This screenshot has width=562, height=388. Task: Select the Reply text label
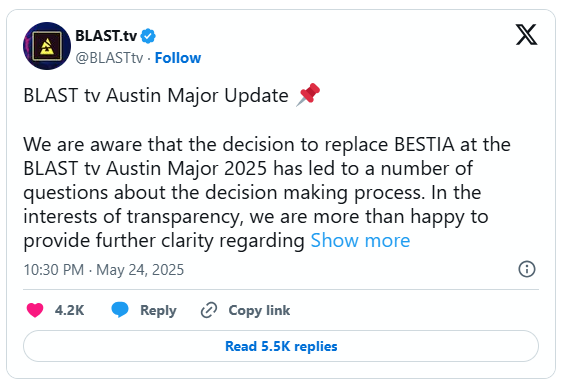point(158,310)
